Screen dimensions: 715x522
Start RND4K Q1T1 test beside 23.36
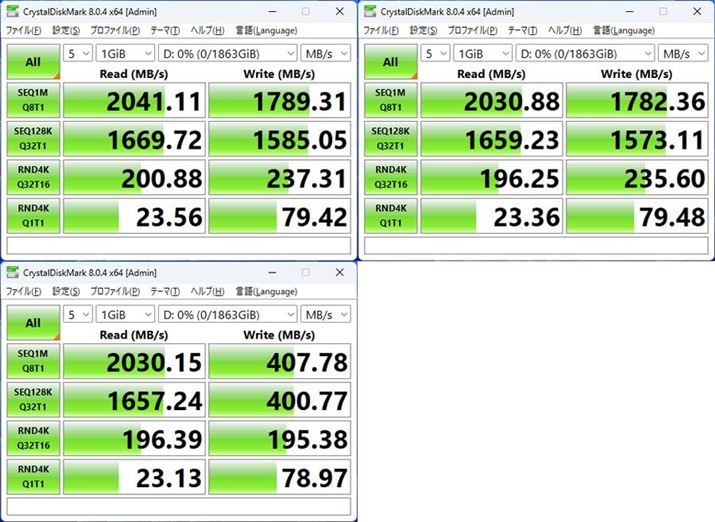pyautogui.click(x=391, y=216)
